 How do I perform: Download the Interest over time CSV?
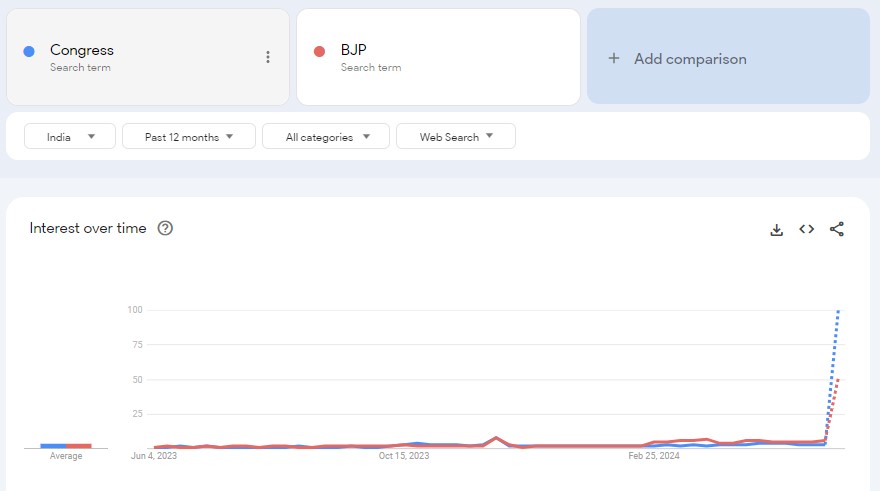pos(776,229)
